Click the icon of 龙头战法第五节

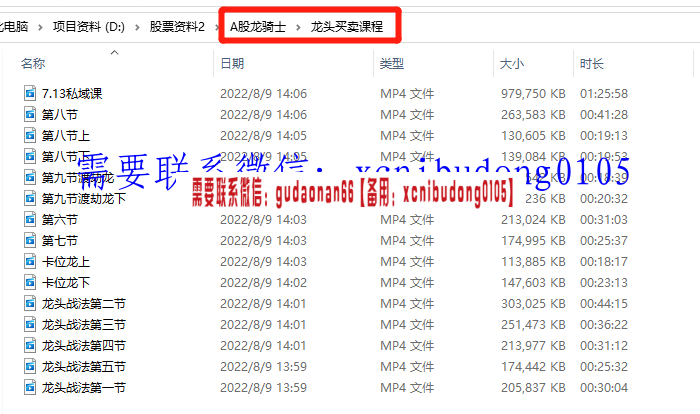(x=30, y=366)
